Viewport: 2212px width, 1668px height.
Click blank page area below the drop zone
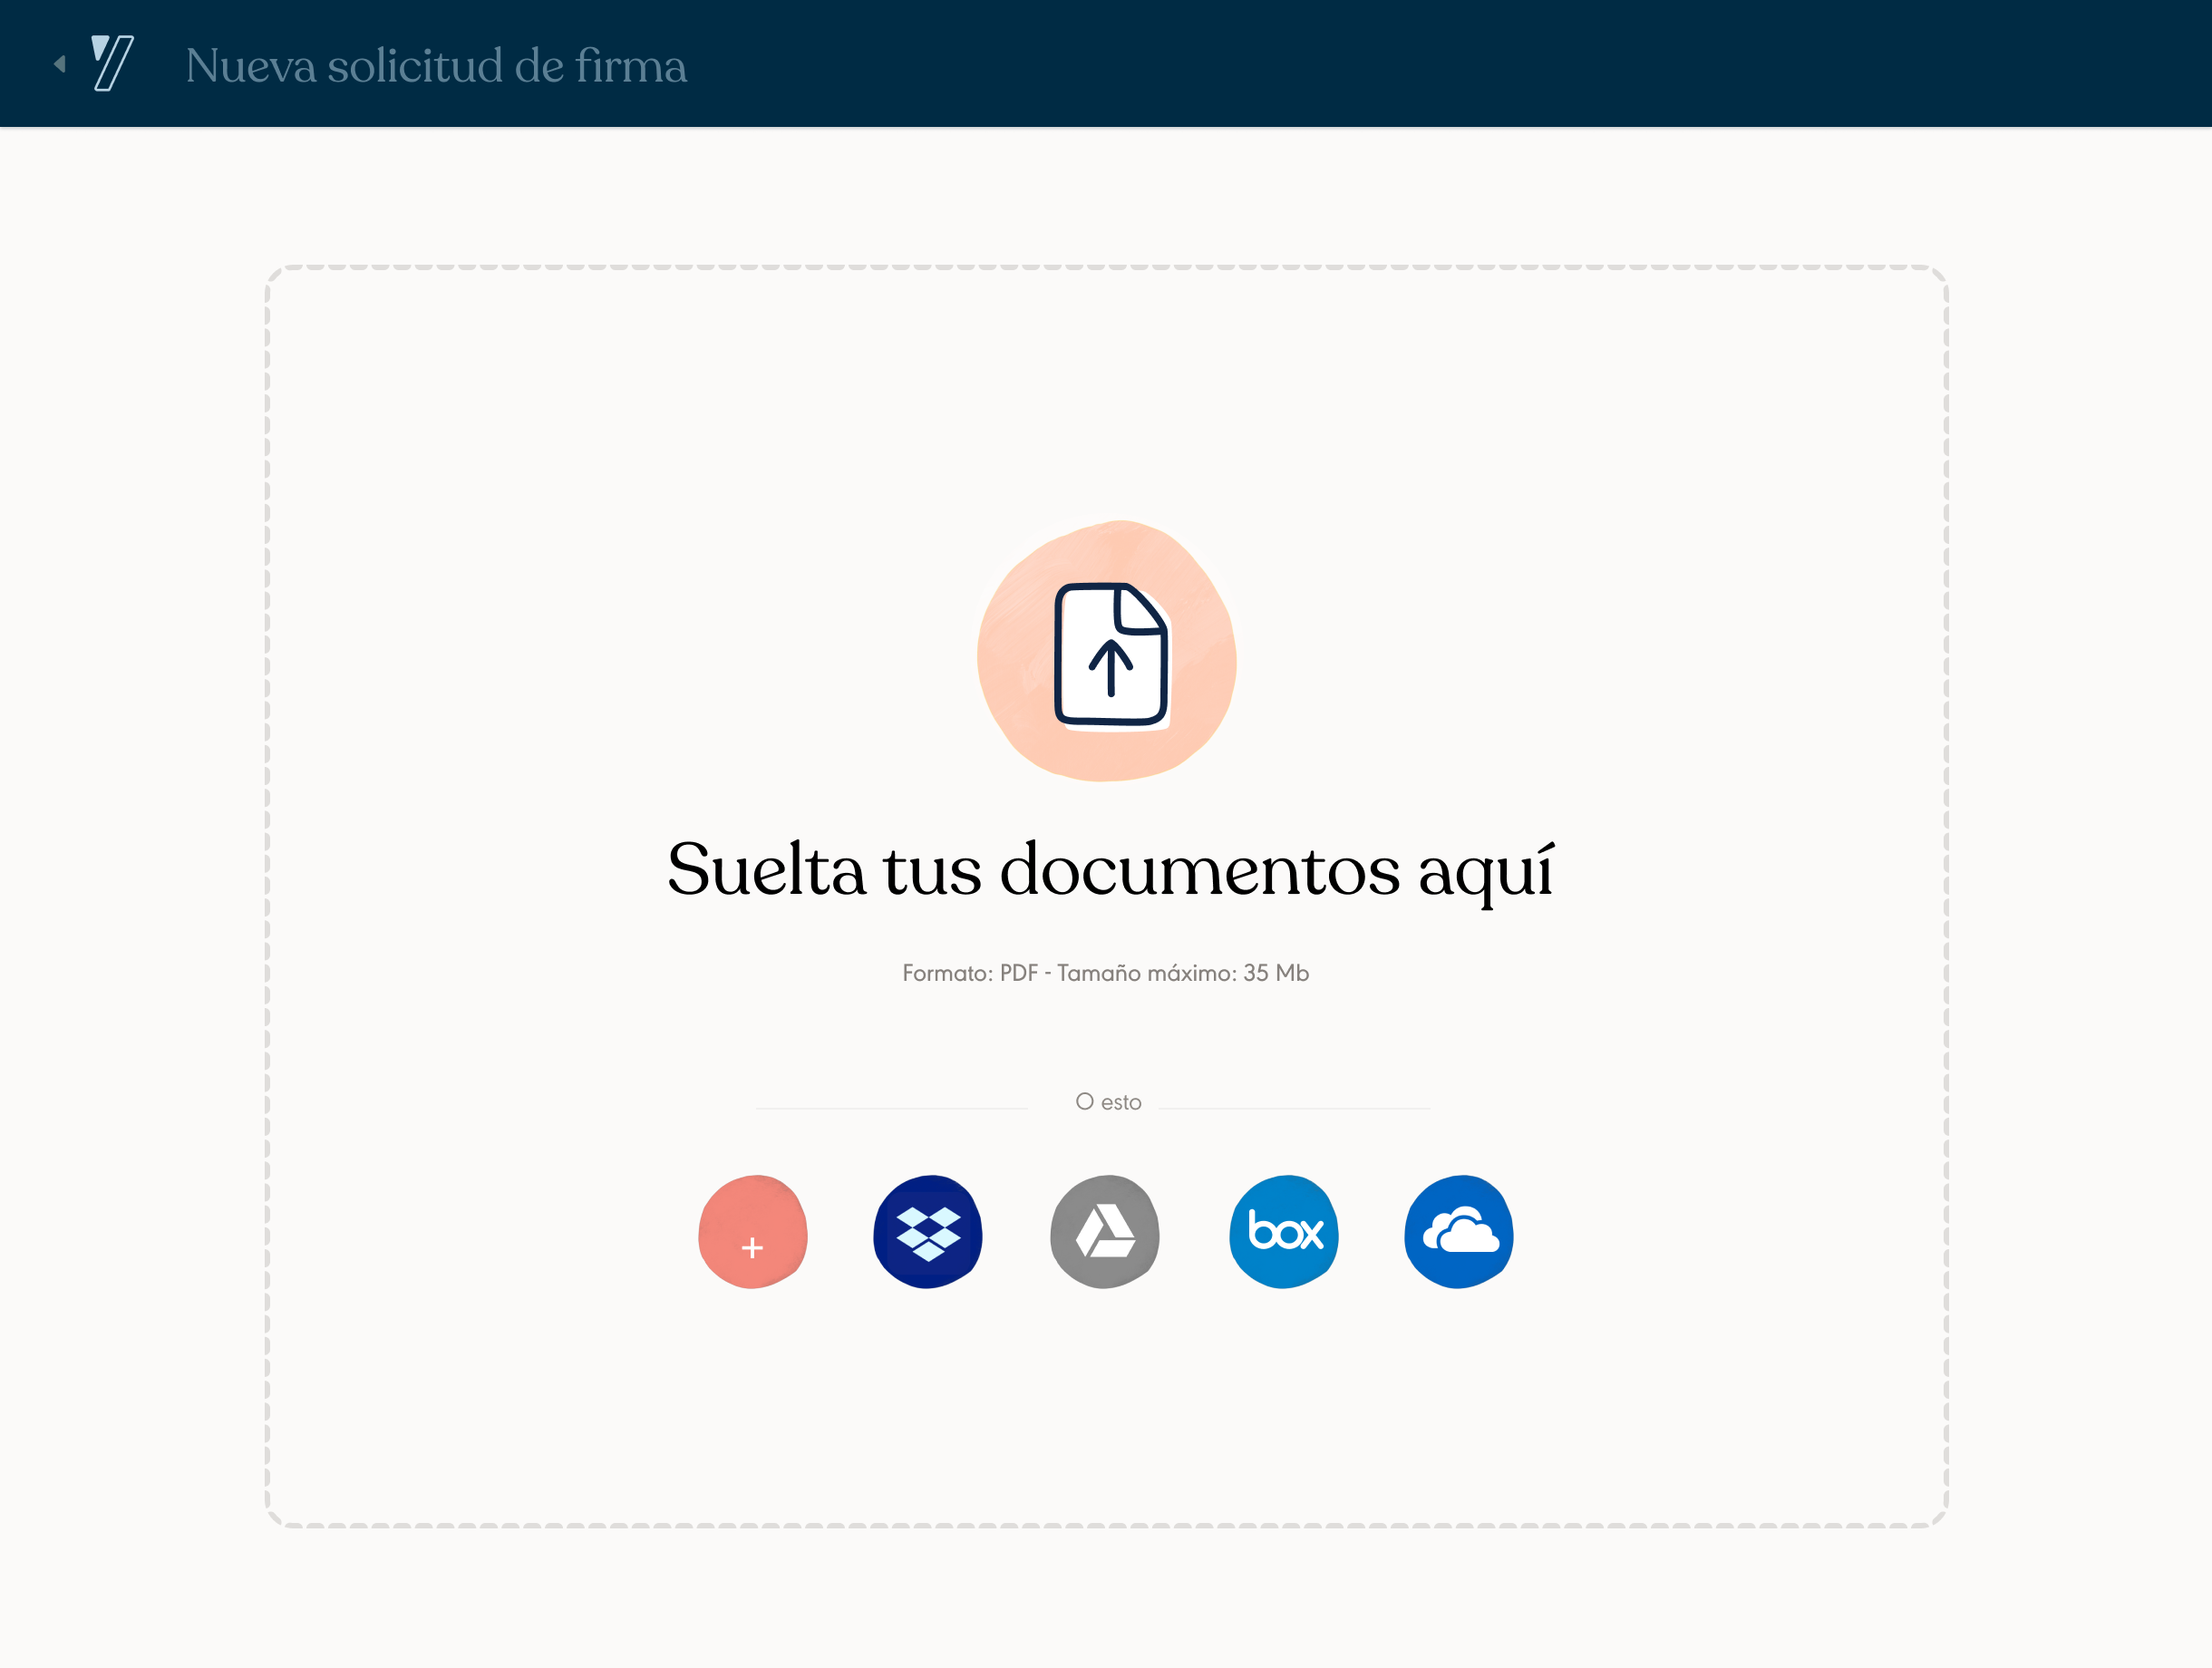1105,1600
